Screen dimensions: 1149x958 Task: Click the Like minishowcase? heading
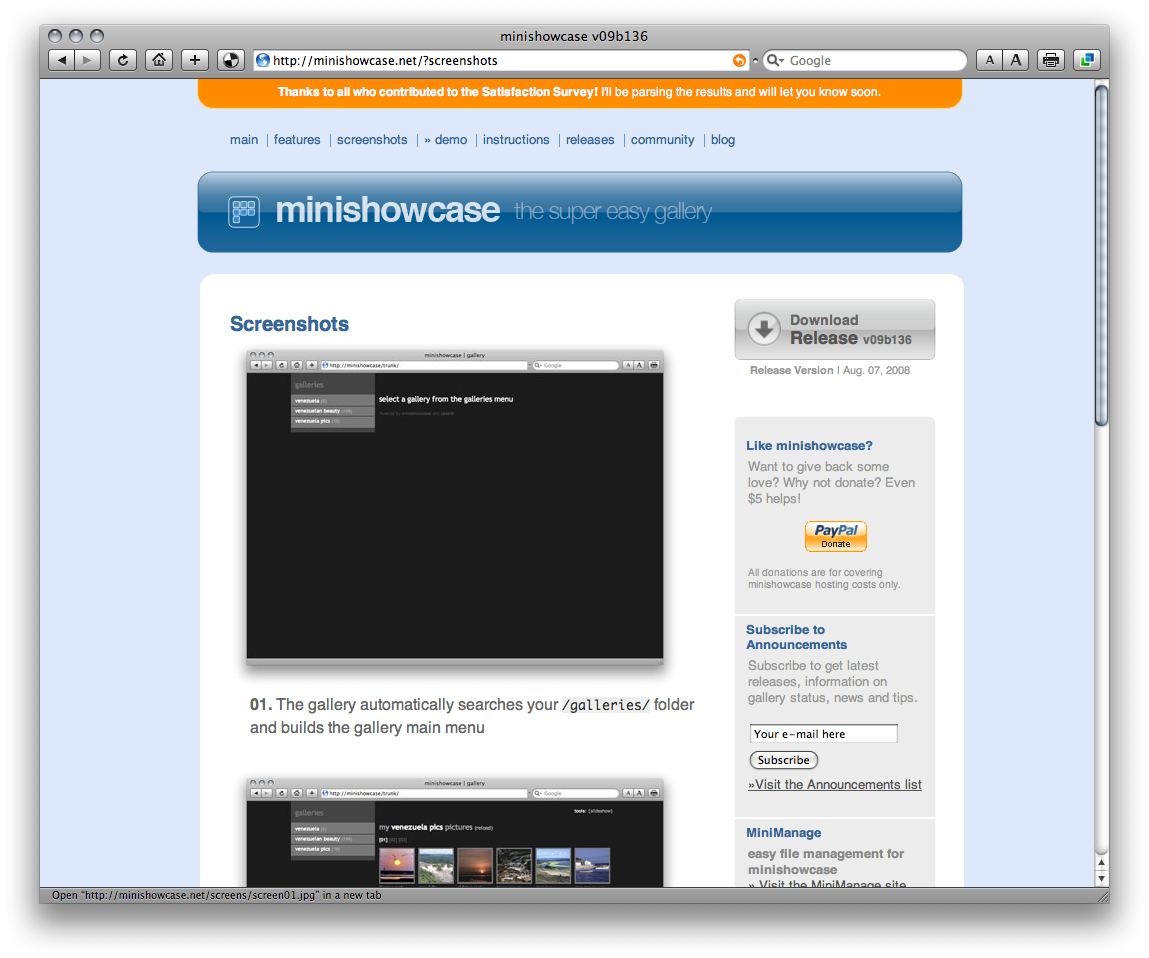point(809,446)
